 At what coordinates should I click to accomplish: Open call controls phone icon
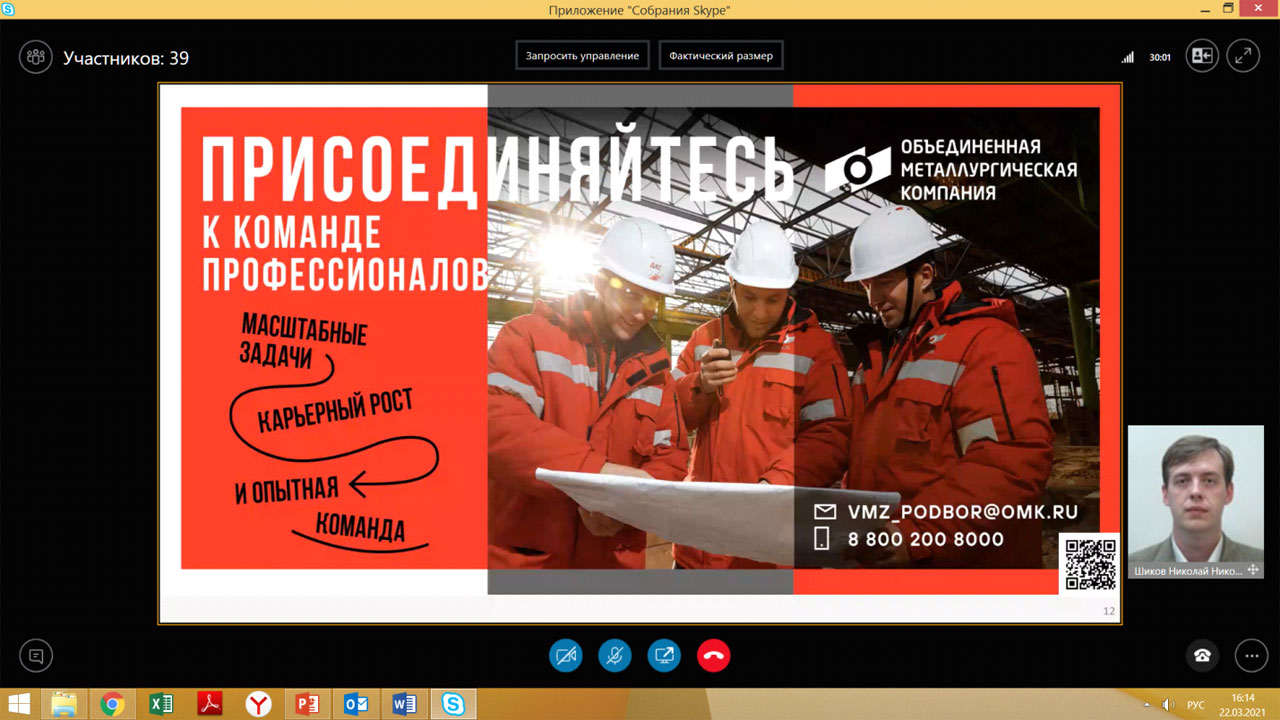coord(1203,656)
